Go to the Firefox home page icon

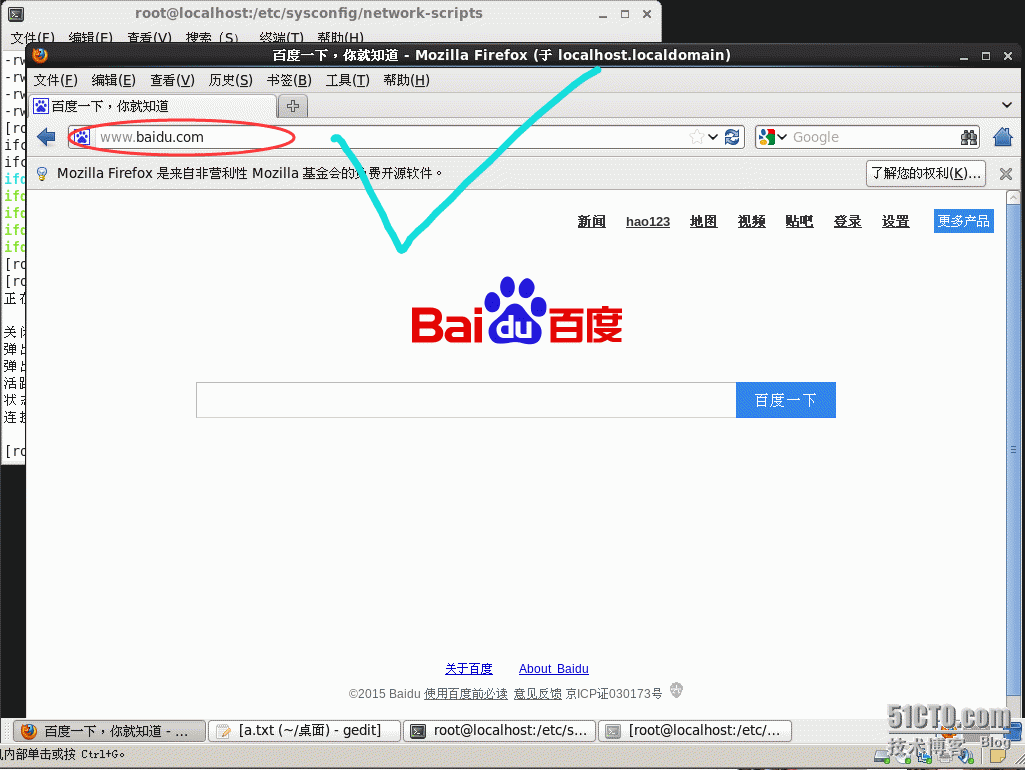pyautogui.click(x=1003, y=137)
